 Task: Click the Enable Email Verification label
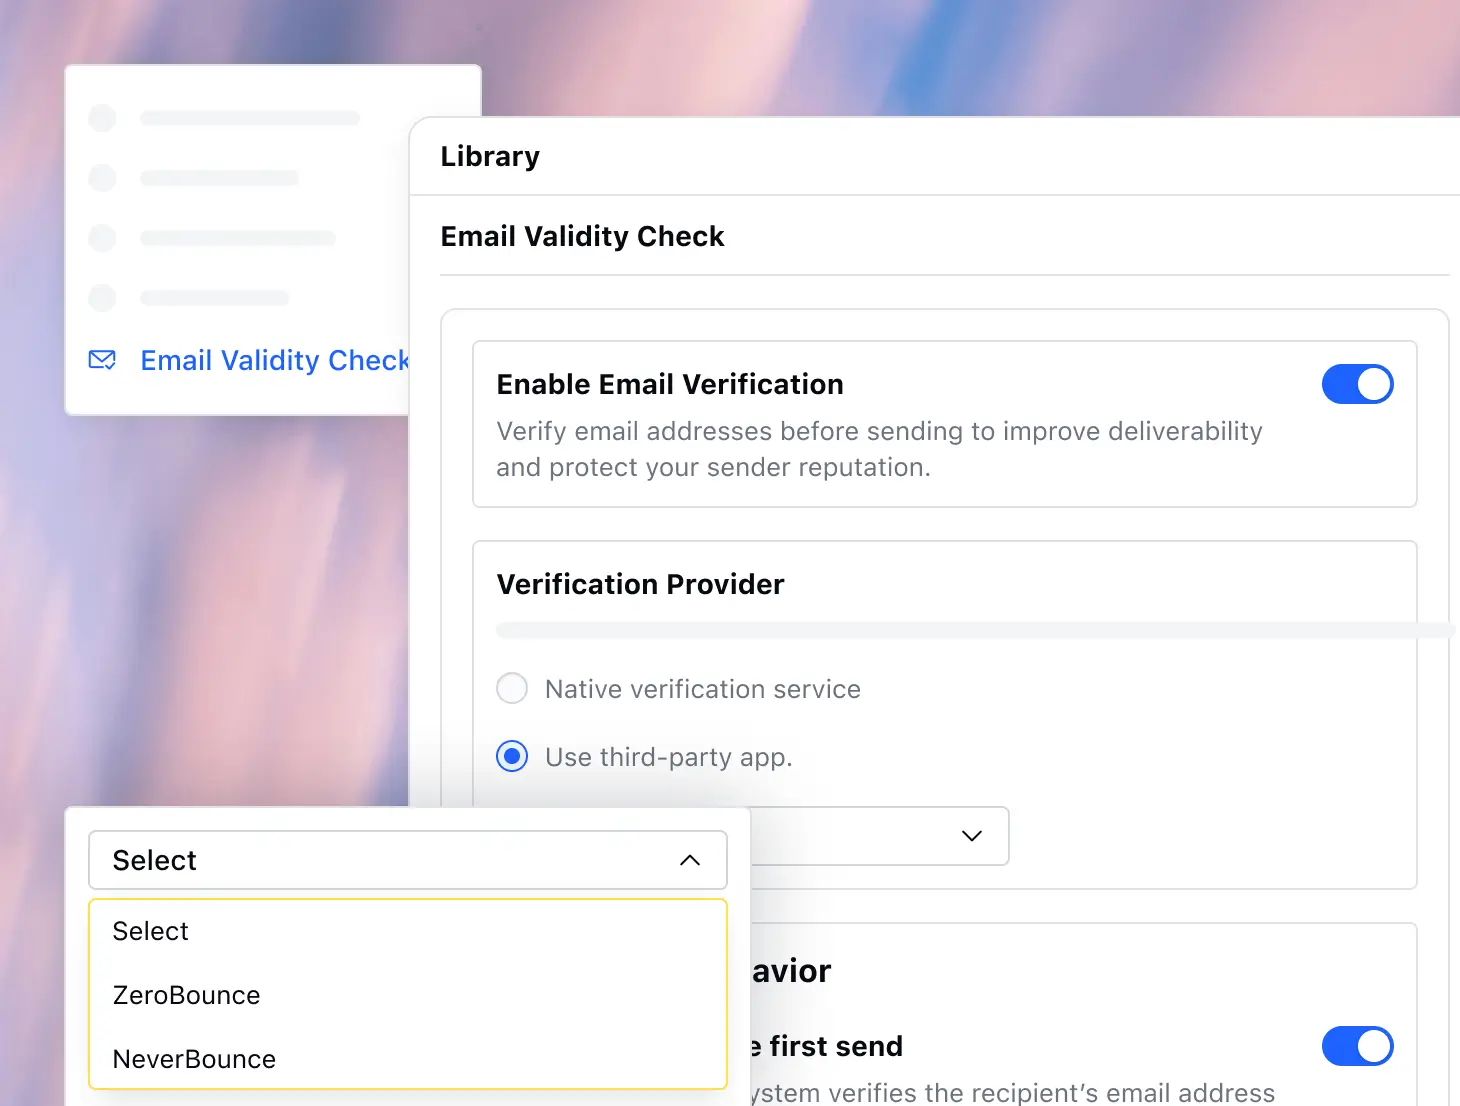click(670, 384)
